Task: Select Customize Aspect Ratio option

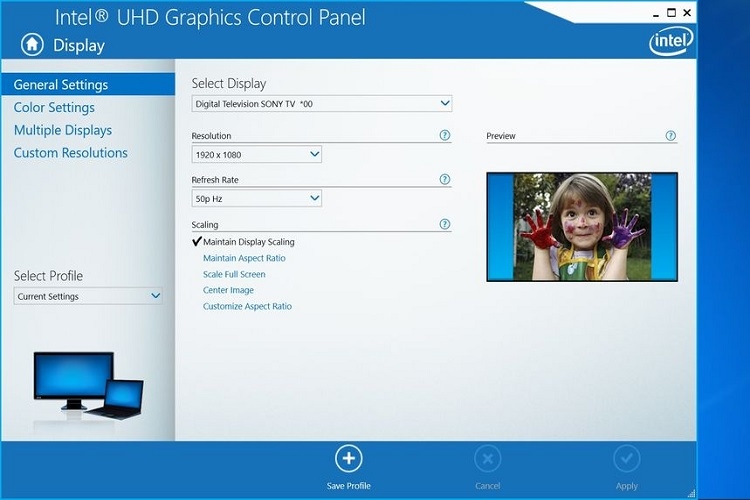Action: (x=247, y=307)
